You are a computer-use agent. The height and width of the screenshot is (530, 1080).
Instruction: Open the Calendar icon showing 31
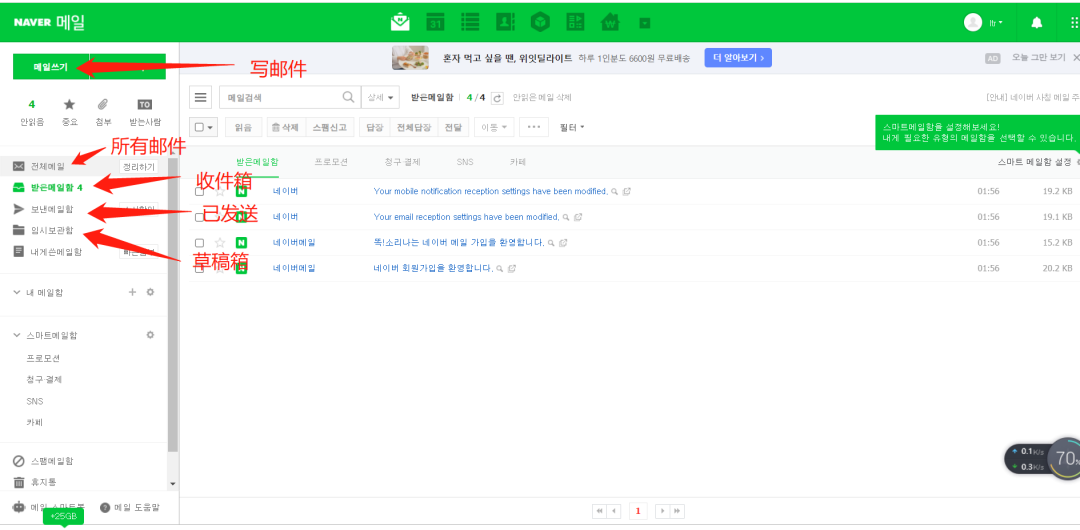pyautogui.click(x=435, y=22)
